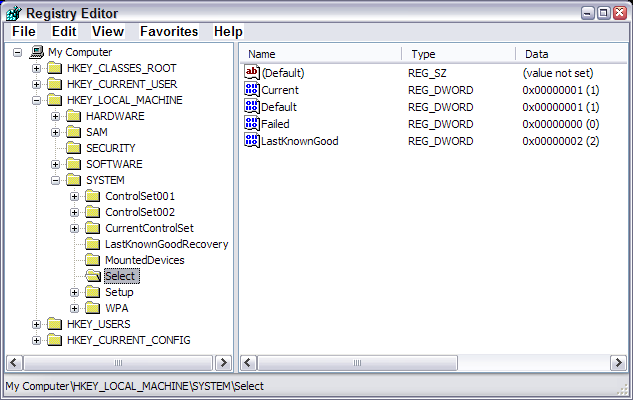Expand the HARDWARE key
633x400 pixels.
pyautogui.click(x=55, y=117)
